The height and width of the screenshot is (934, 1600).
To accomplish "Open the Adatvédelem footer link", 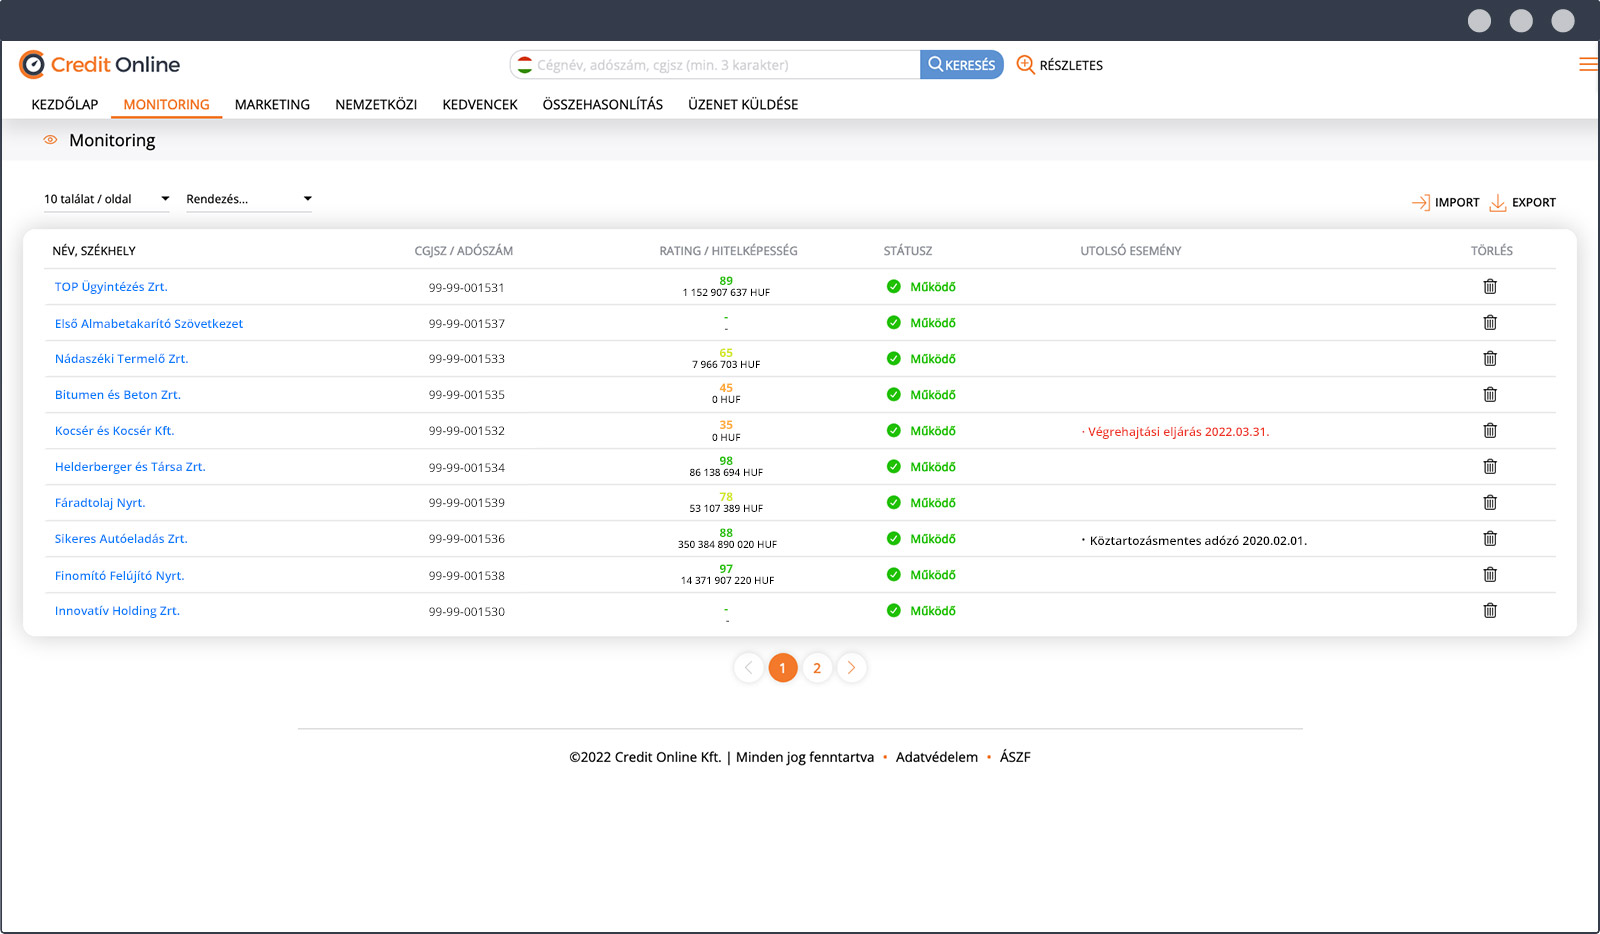I will coord(937,757).
